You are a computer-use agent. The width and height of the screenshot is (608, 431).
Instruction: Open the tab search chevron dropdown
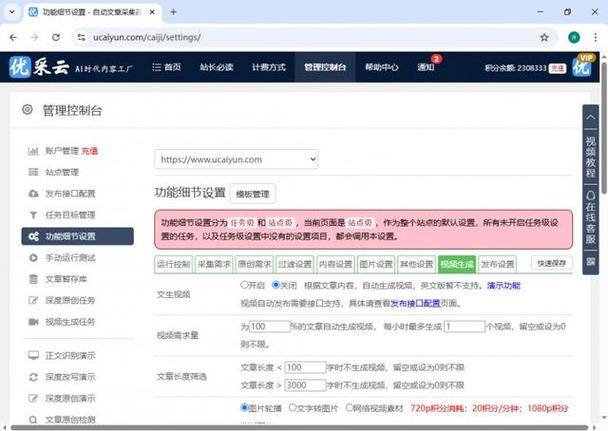click(12, 12)
